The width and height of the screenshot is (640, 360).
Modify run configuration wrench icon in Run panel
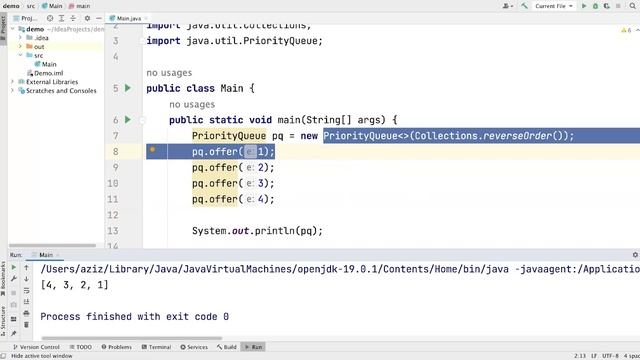tap(13, 279)
